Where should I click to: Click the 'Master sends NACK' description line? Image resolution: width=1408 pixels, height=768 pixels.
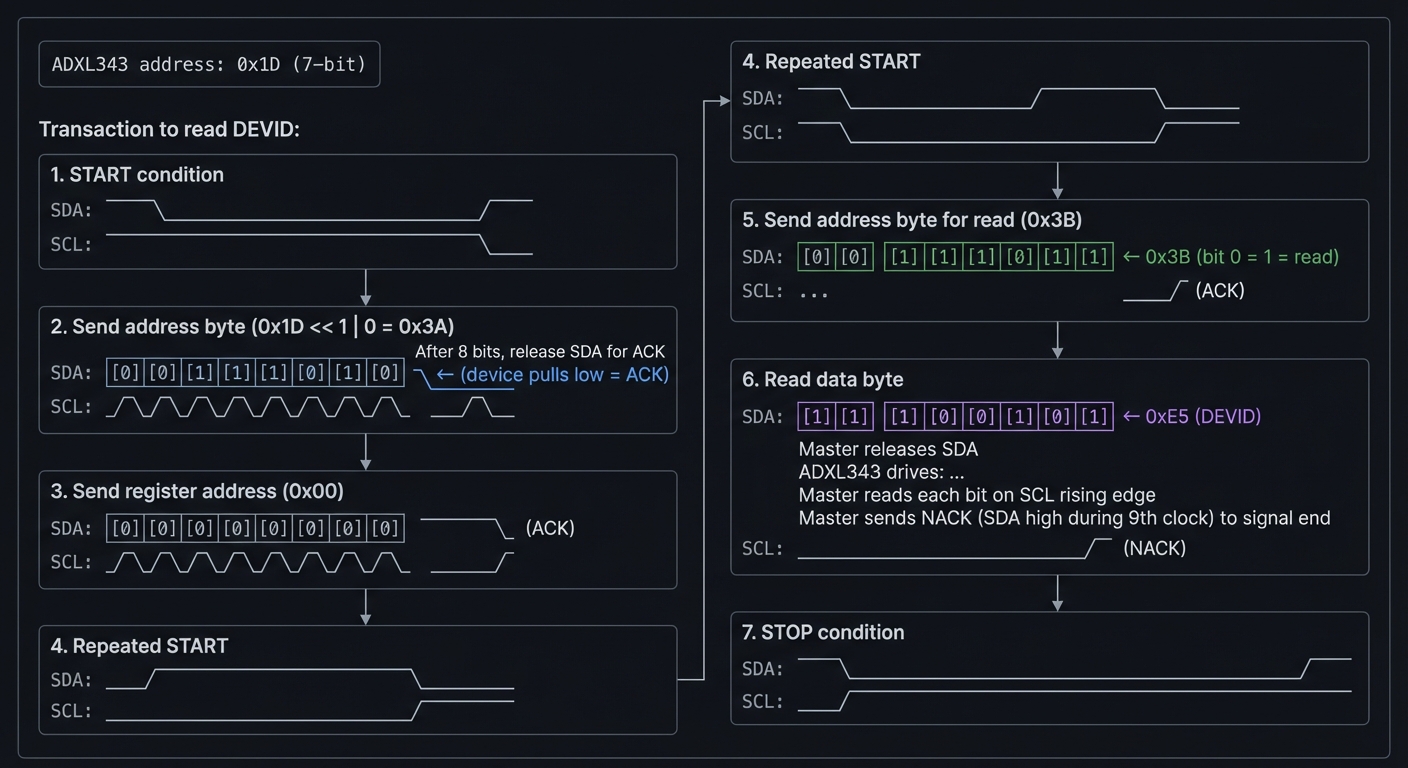point(1064,518)
